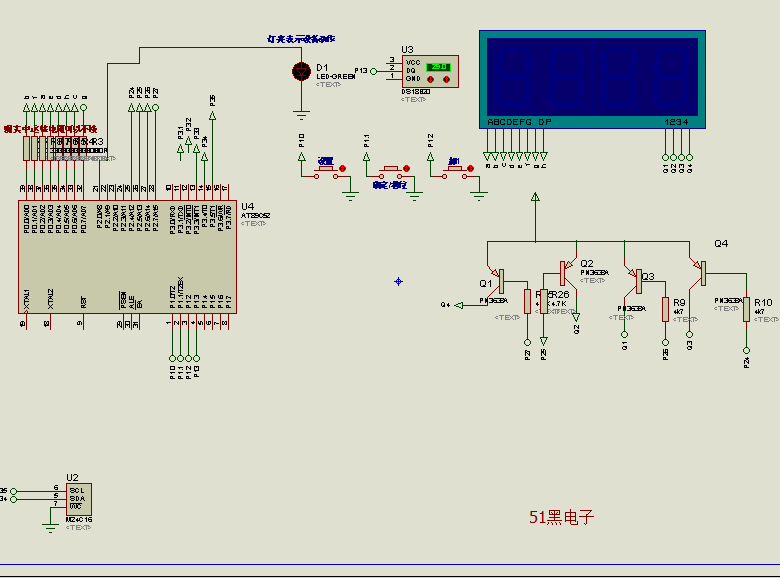
Task: Click the U3 DS18B20 sensor body
Action: (x=430, y=72)
